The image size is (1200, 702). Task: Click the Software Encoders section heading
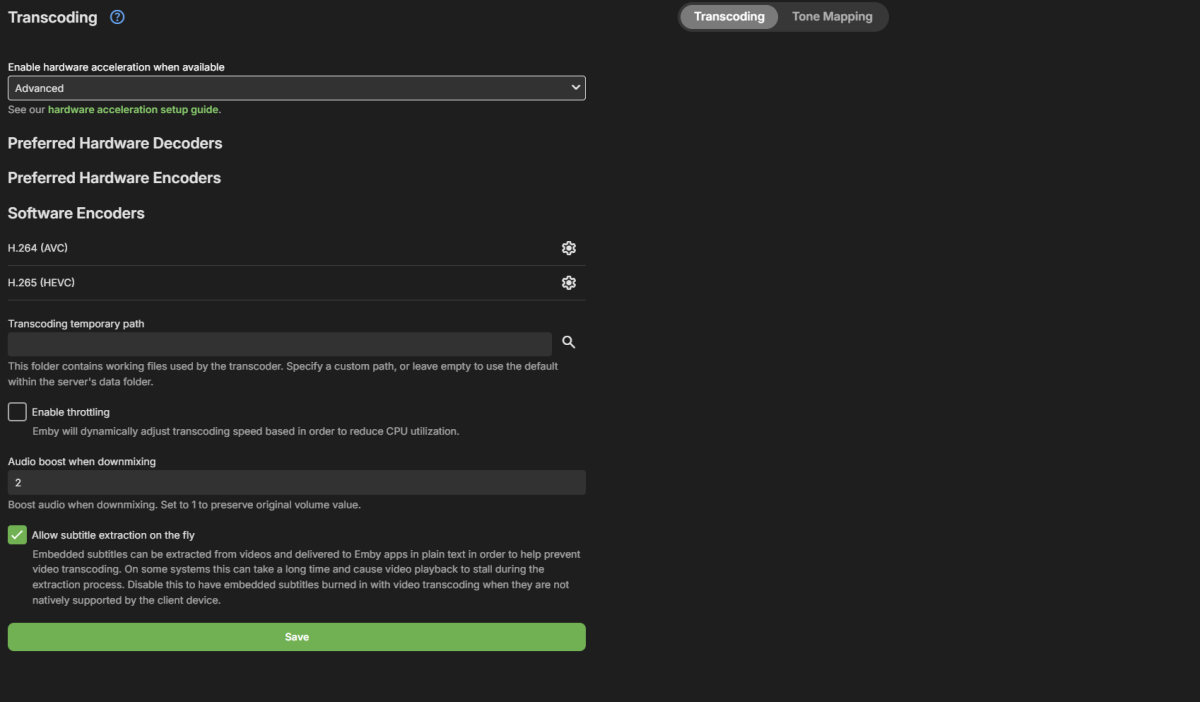76,213
